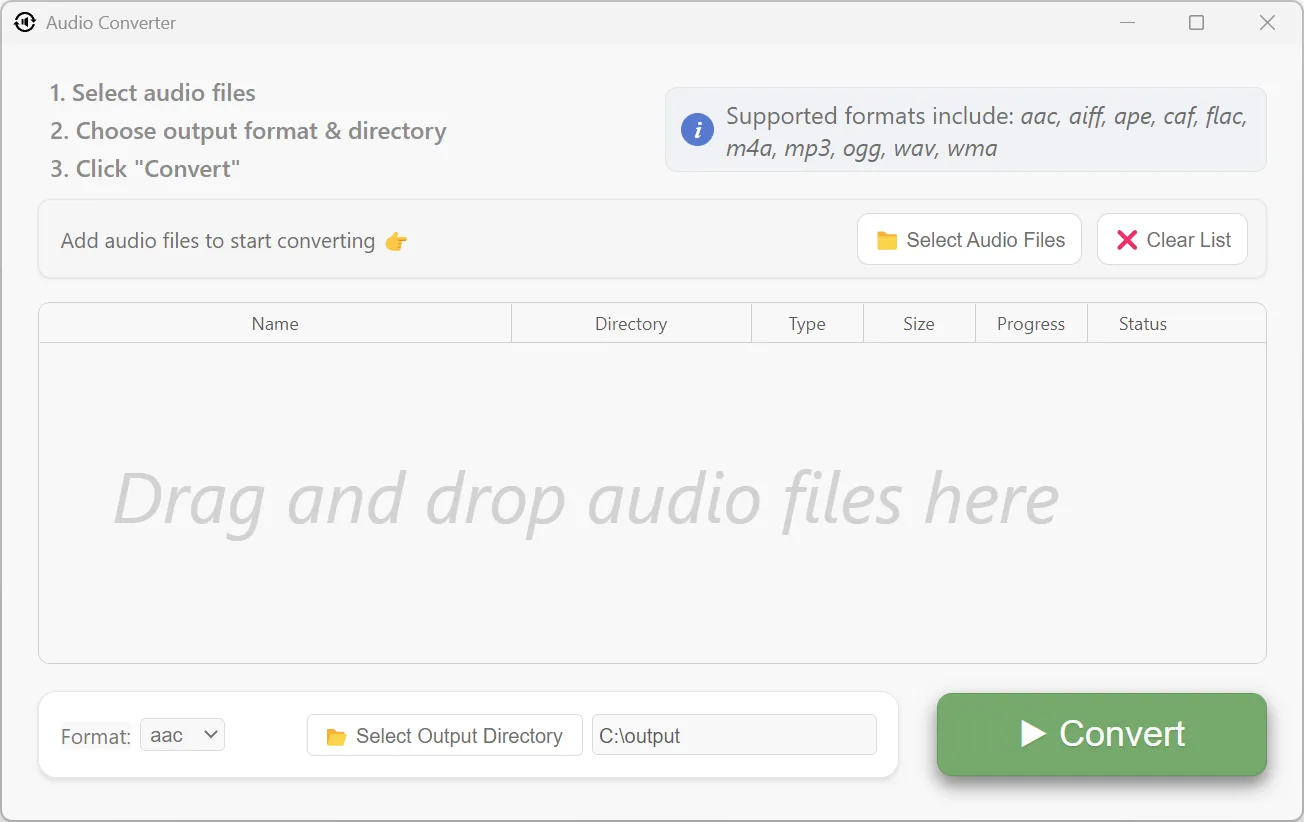Select Audio Files to add tracks
The image size is (1304, 822).
pos(968,239)
